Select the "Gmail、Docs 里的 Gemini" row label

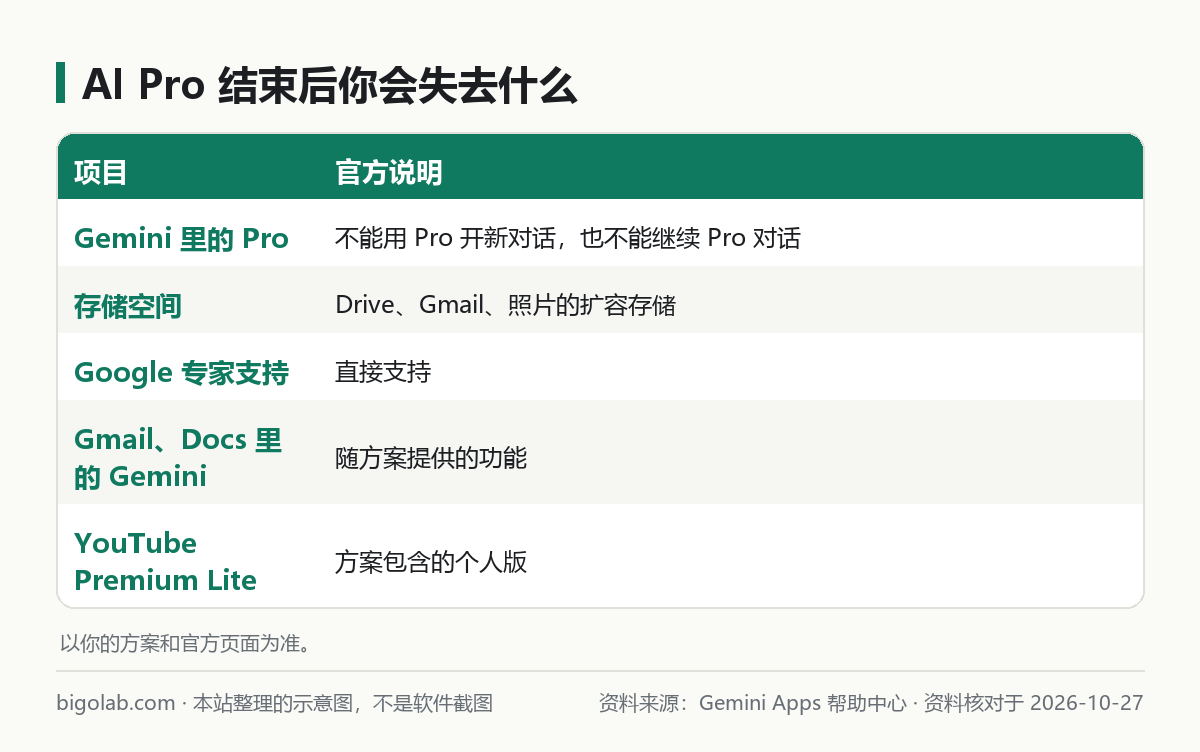pos(178,458)
